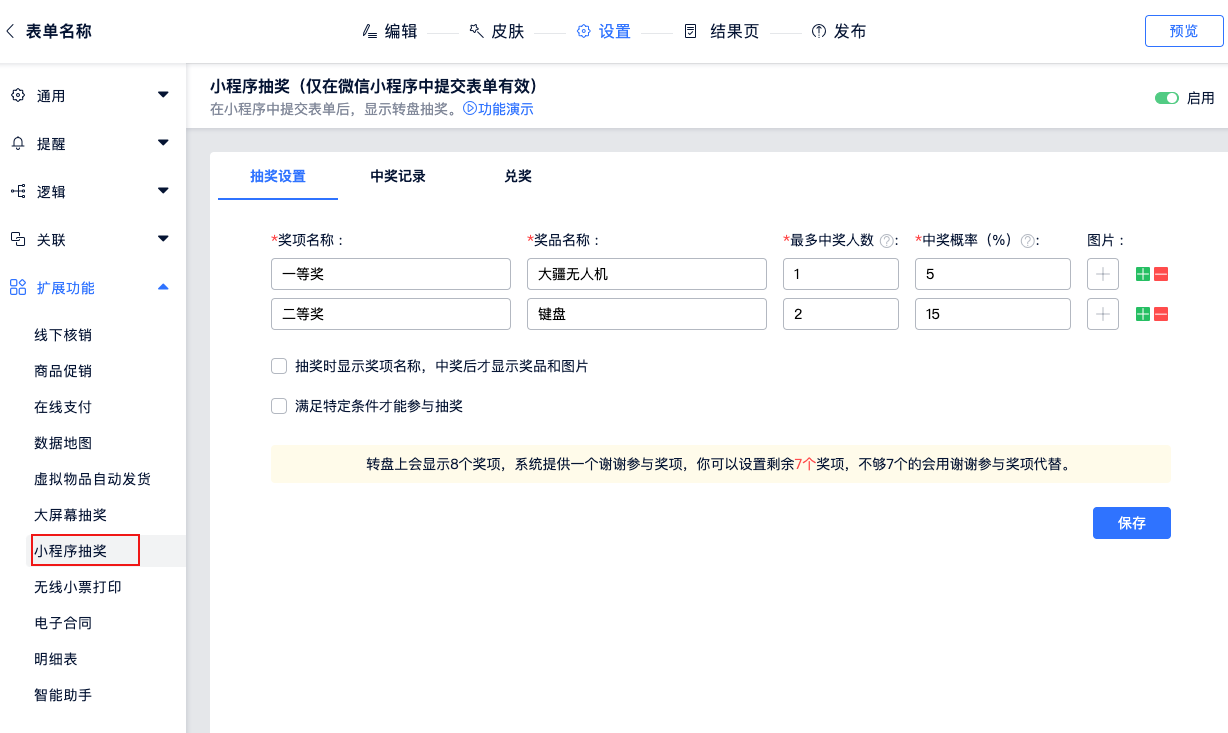
Task: Click the 大疆无人机 prize name field
Action: point(646,274)
